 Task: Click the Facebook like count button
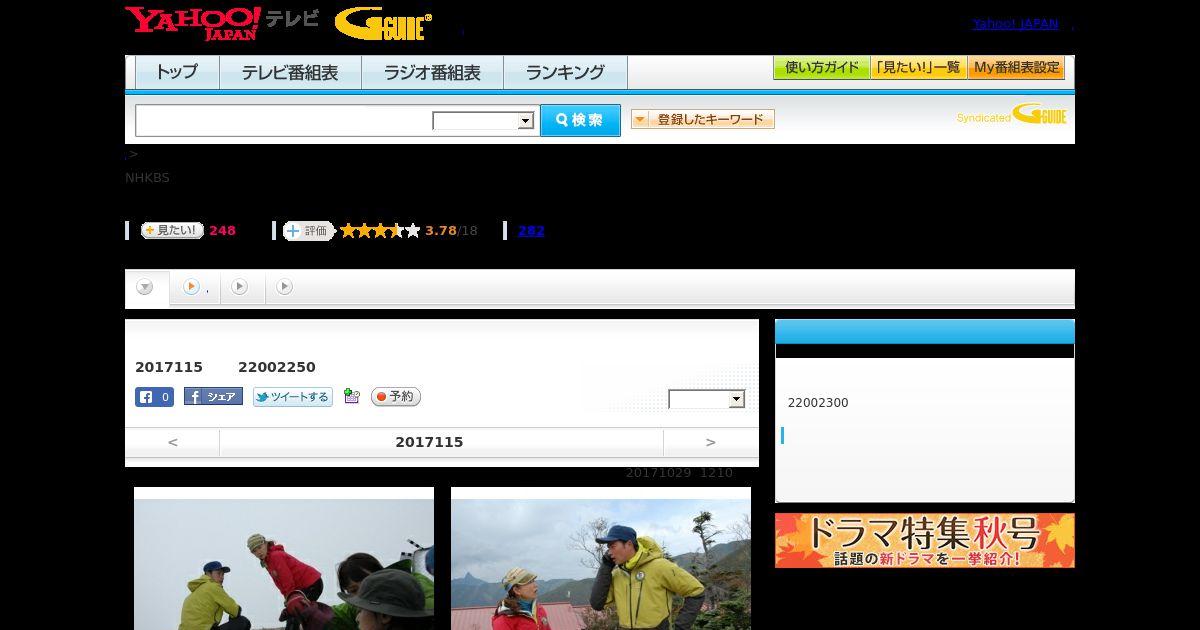[x=154, y=397]
